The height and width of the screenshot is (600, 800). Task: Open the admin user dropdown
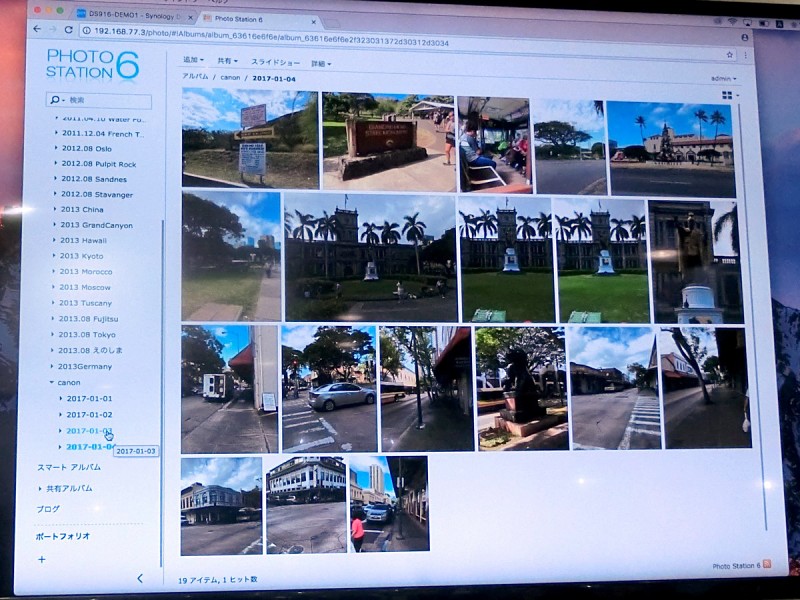(x=723, y=79)
